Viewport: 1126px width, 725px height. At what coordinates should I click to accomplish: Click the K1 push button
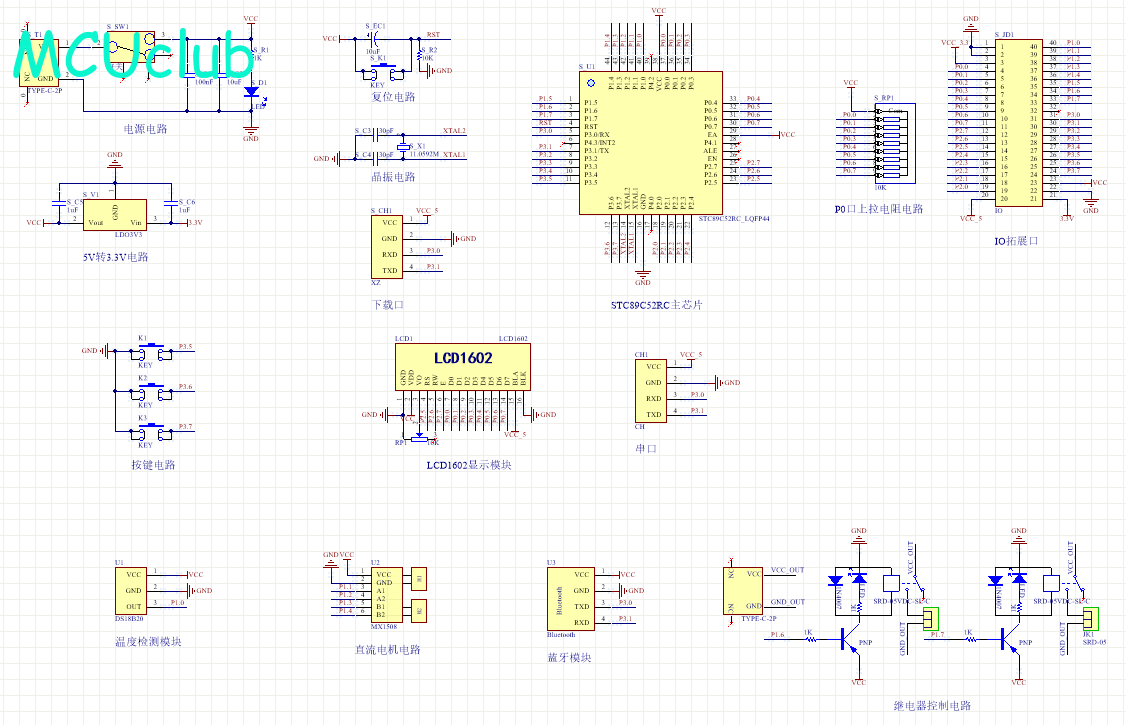point(152,352)
